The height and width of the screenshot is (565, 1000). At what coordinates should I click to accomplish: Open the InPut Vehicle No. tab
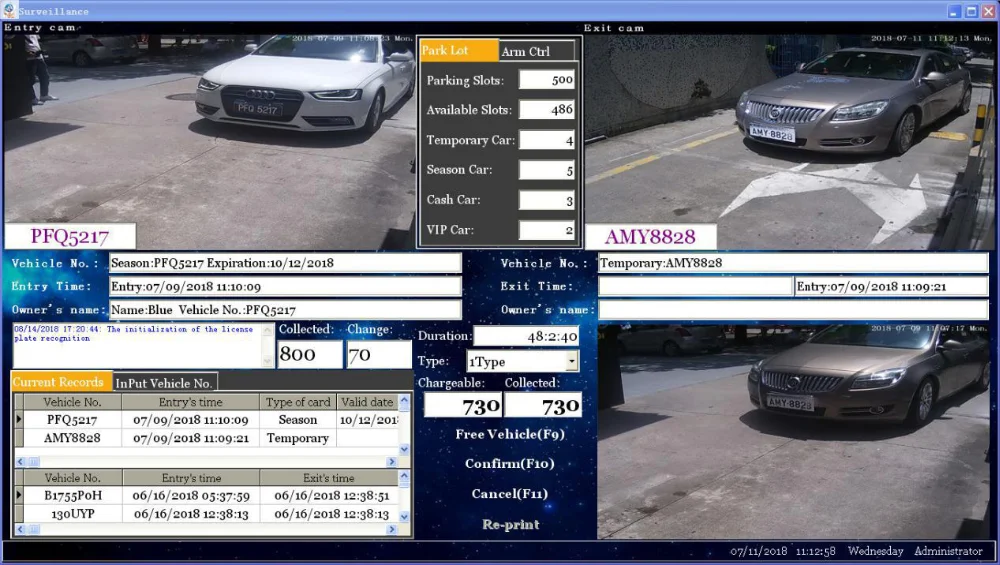(x=164, y=383)
